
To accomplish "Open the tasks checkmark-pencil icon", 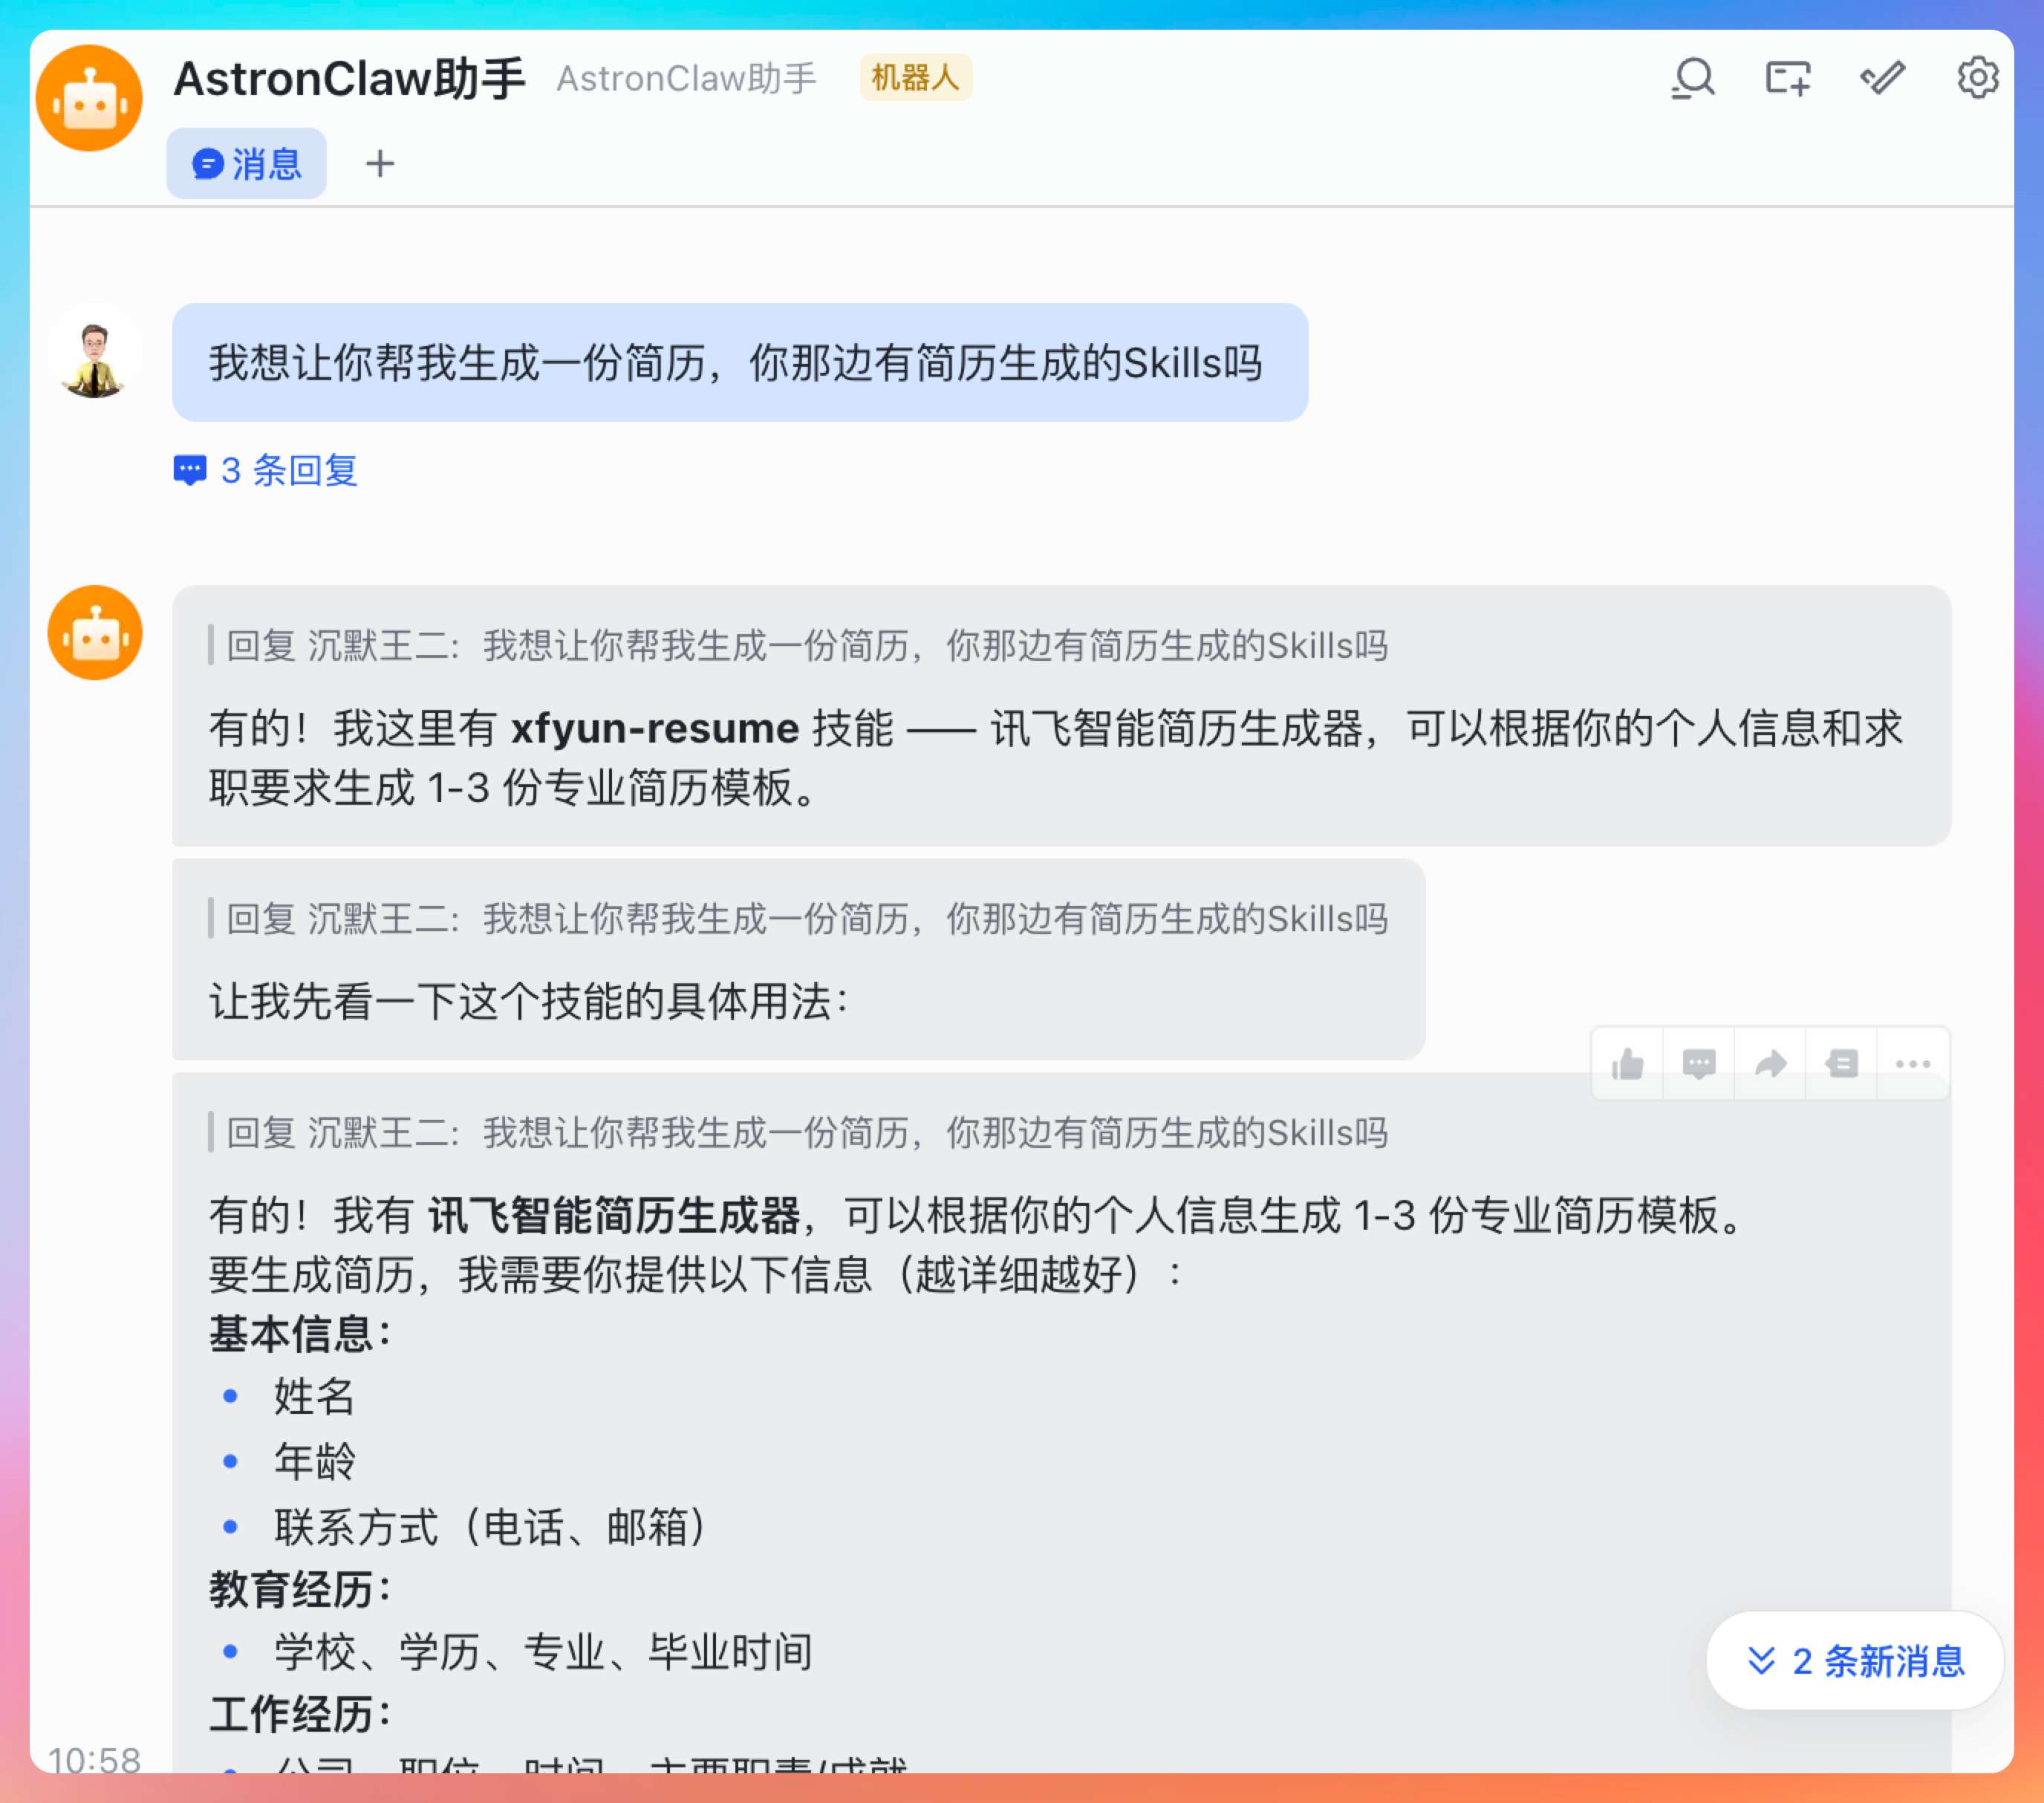I will (1882, 78).
